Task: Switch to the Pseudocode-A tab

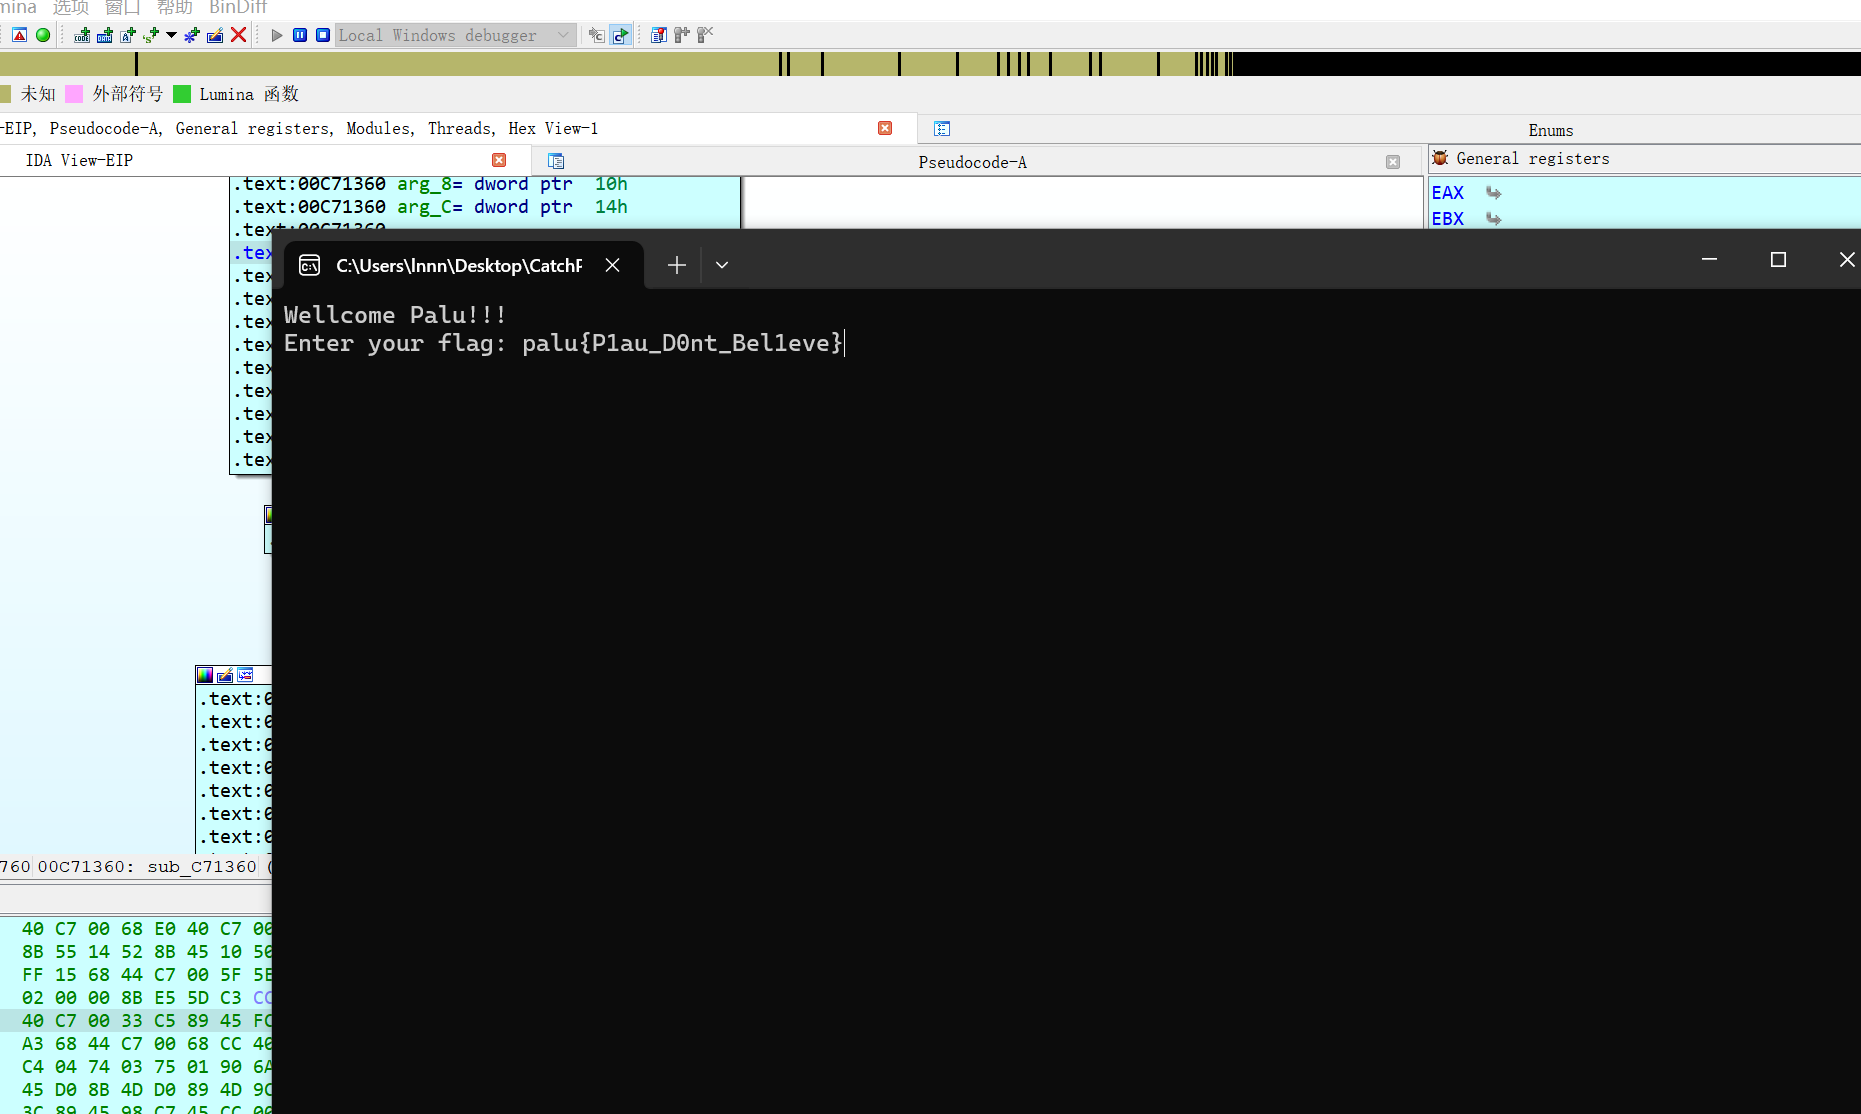Action: [971, 161]
